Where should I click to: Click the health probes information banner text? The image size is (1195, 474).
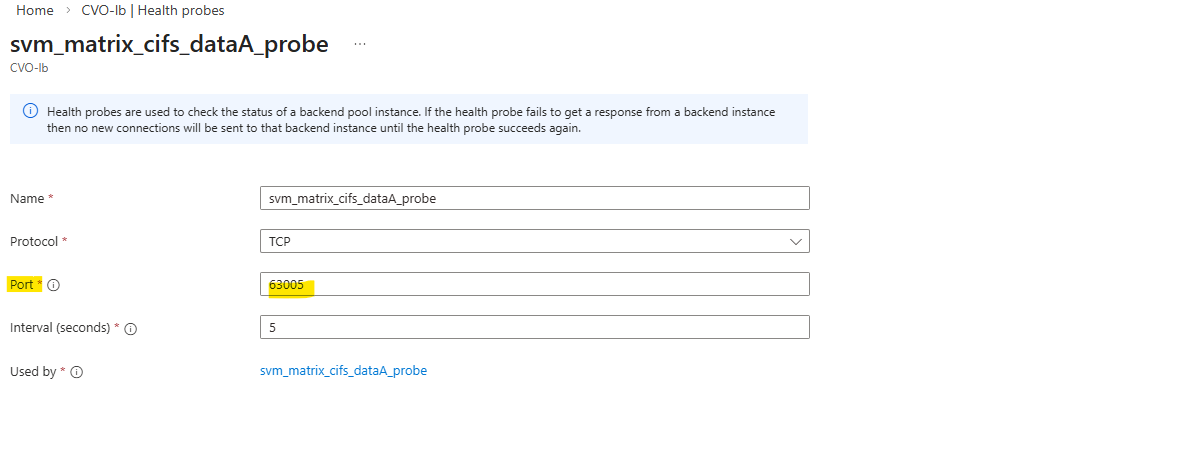[x=410, y=119]
